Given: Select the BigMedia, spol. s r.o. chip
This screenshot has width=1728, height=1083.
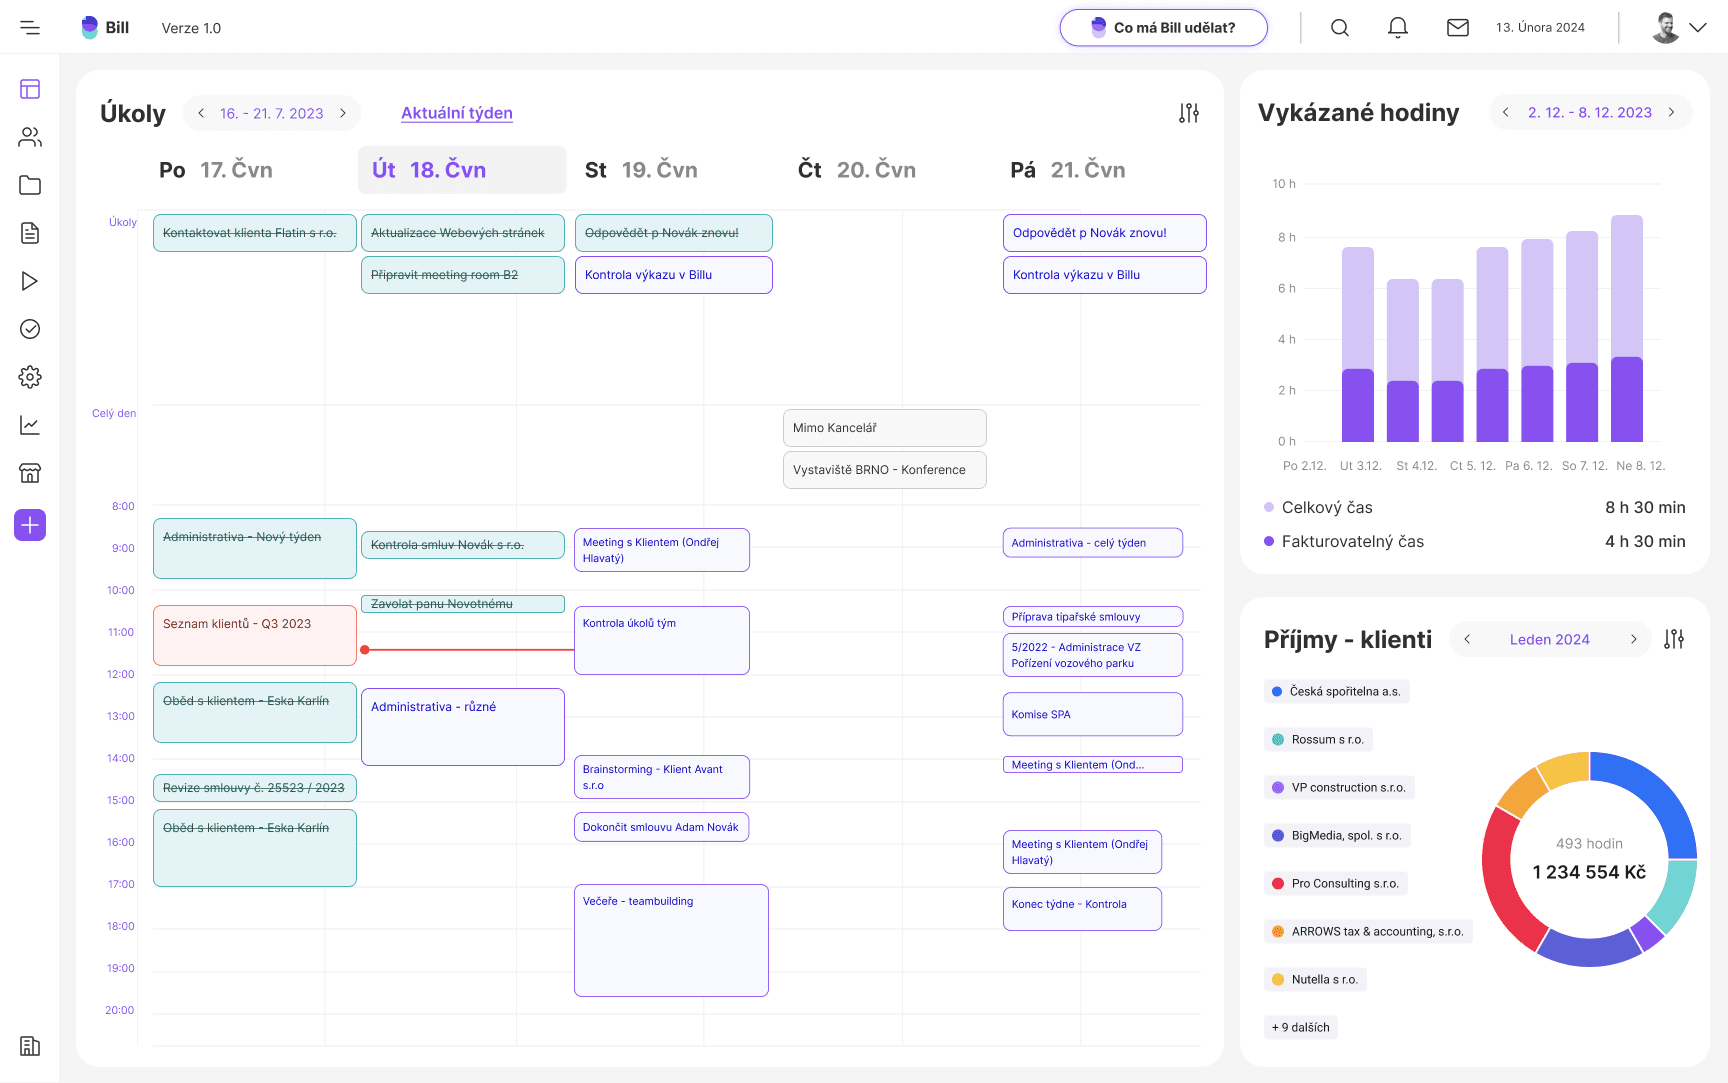Looking at the screenshot, I should (1337, 835).
